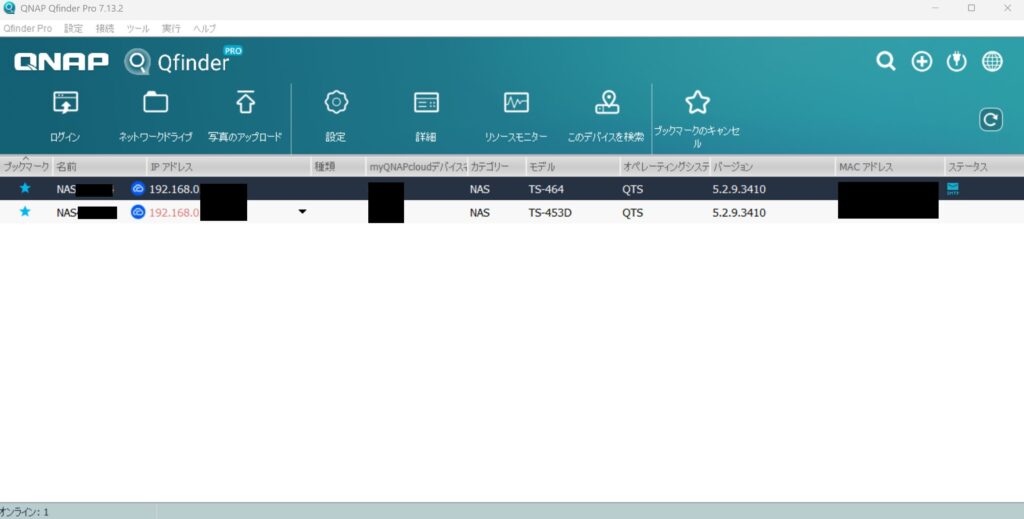Sort by オペレーティングシステム column header

click(x=665, y=166)
